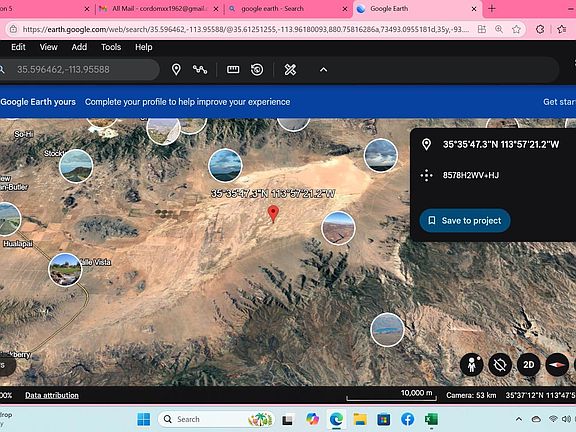The image size is (576, 432).
Task: Click the plus code 8578H2WV+HJ
Action: [x=471, y=175]
